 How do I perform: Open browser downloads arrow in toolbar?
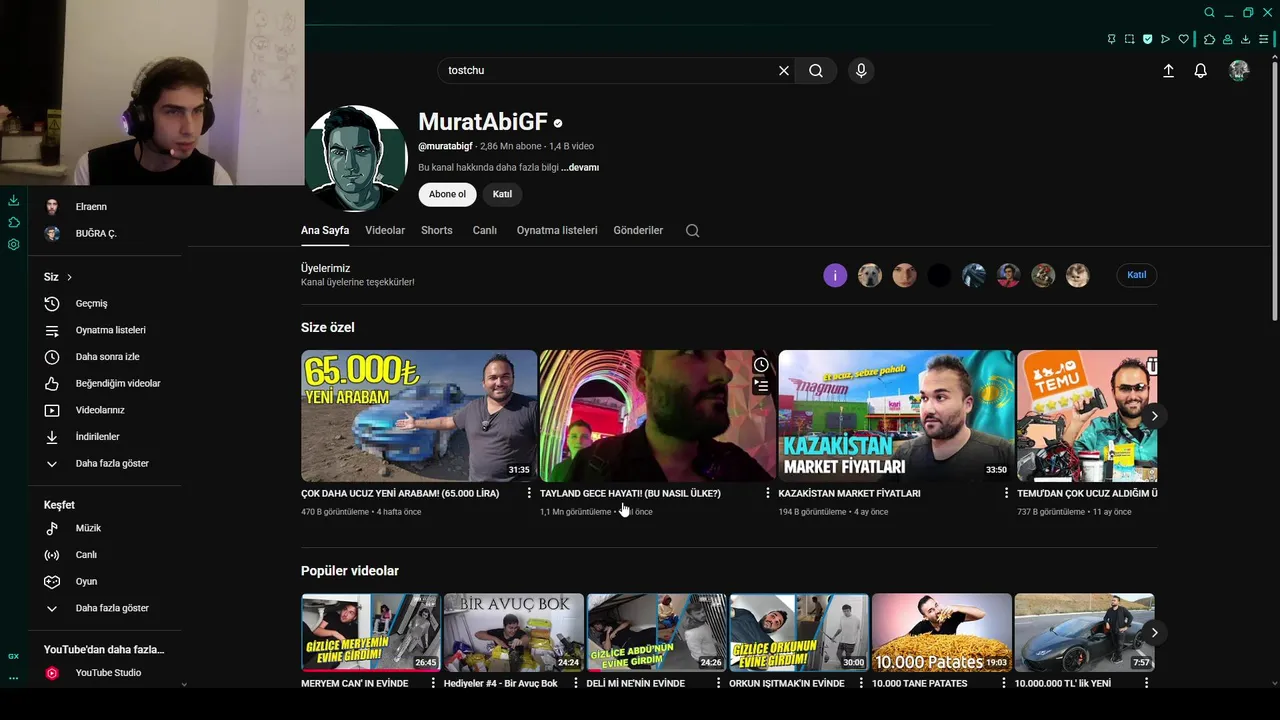pyautogui.click(x=1245, y=39)
